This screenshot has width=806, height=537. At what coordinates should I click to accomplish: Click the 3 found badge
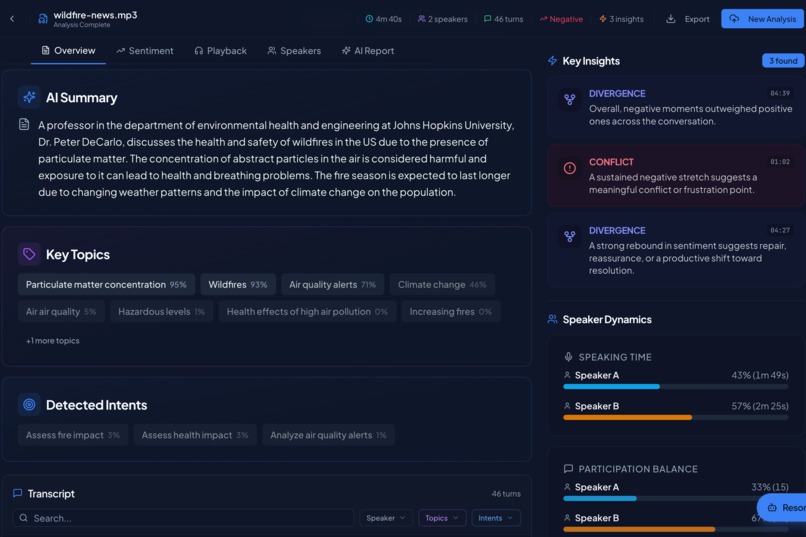pyautogui.click(x=783, y=61)
